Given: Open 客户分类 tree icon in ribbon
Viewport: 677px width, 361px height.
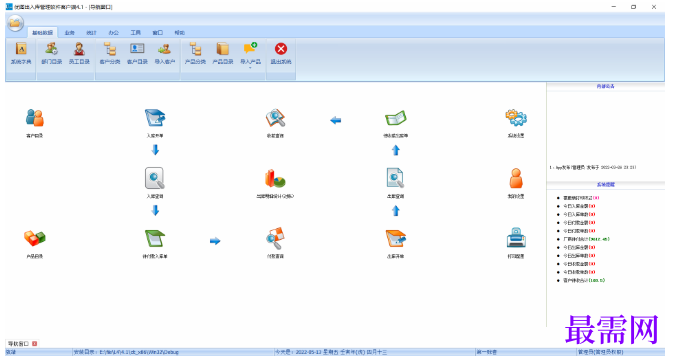Looking at the screenshot, I should 110,54.
